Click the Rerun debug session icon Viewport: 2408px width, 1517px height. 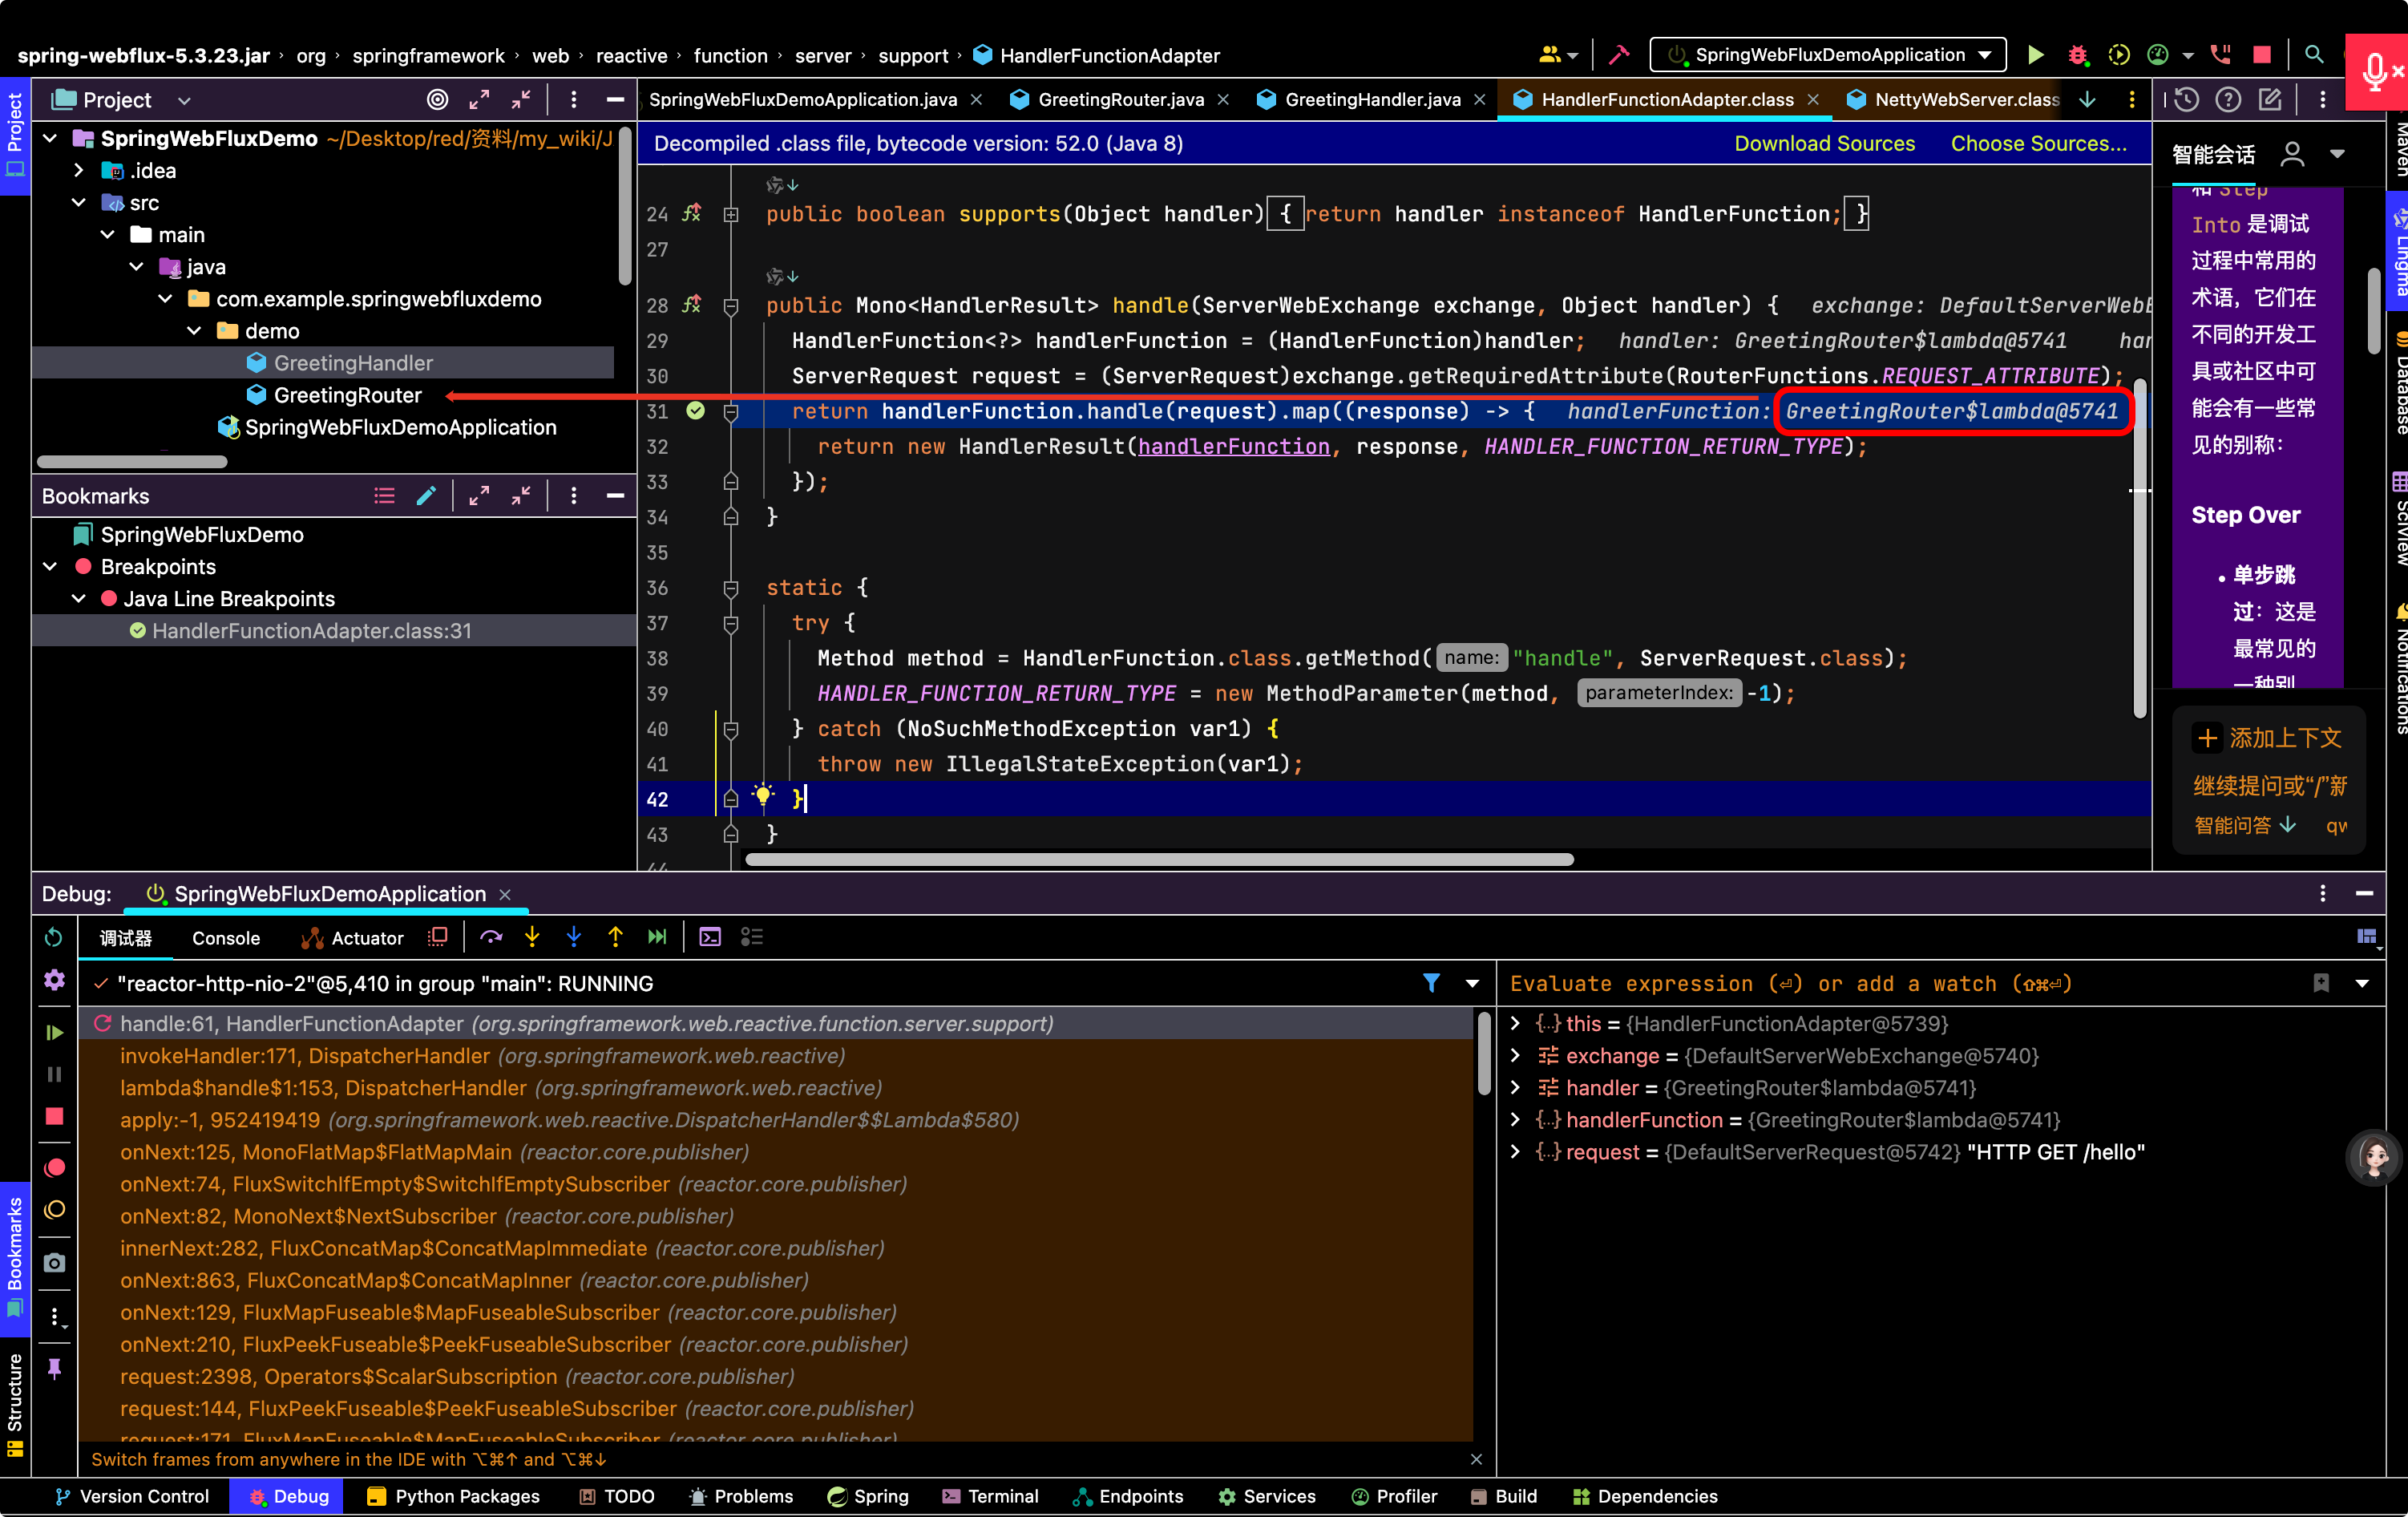(54, 937)
